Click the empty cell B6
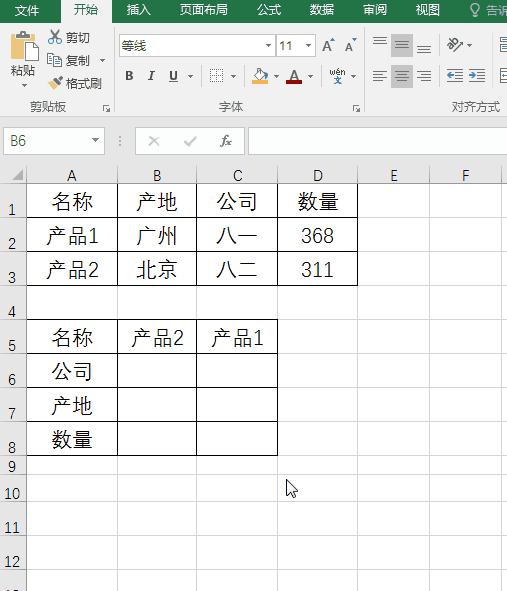 point(157,371)
